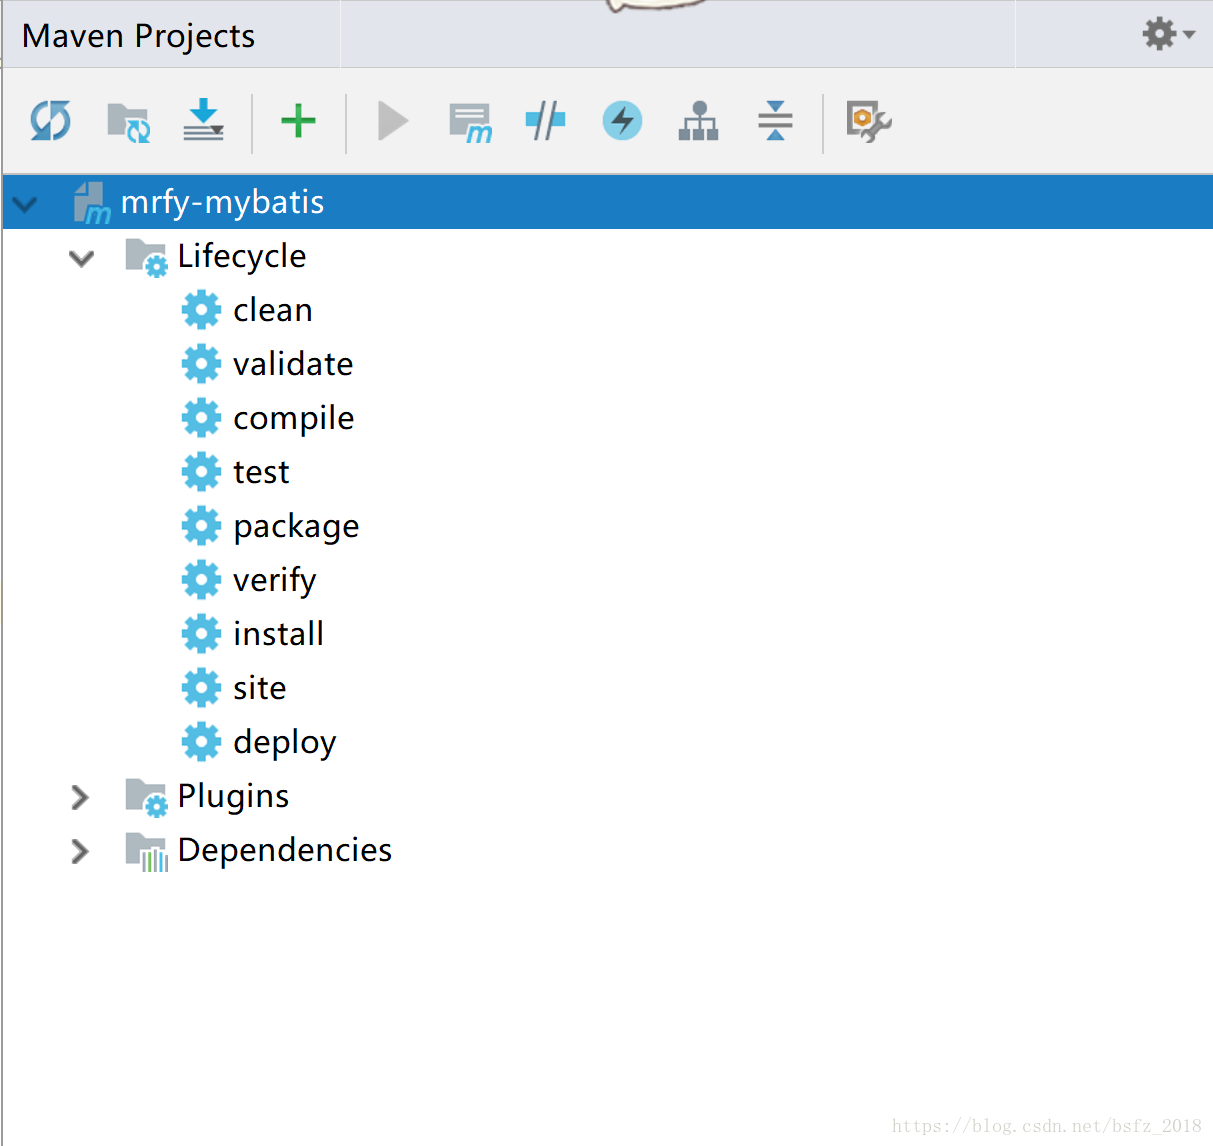Toggle offline mode icon
This screenshot has height=1146, width=1213.
pyautogui.click(x=545, y=121)
